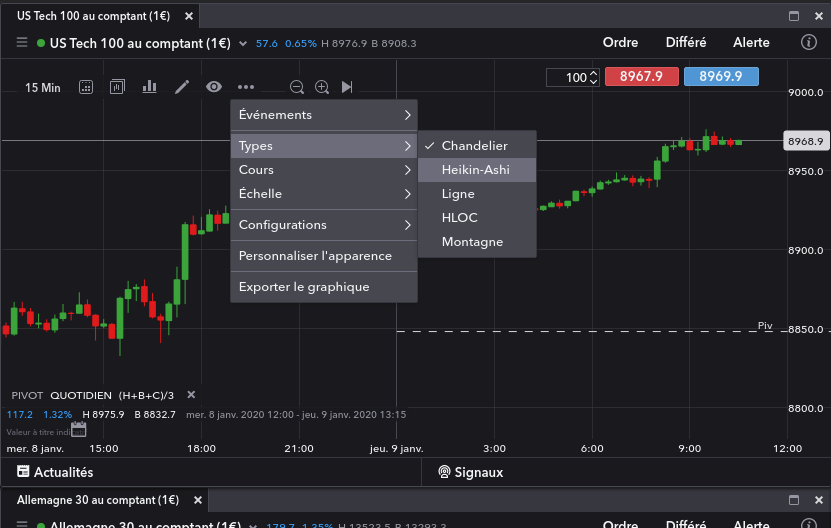The image size is (831, 528).
Task: Zoom in on the chart
Action: point(322,88)
